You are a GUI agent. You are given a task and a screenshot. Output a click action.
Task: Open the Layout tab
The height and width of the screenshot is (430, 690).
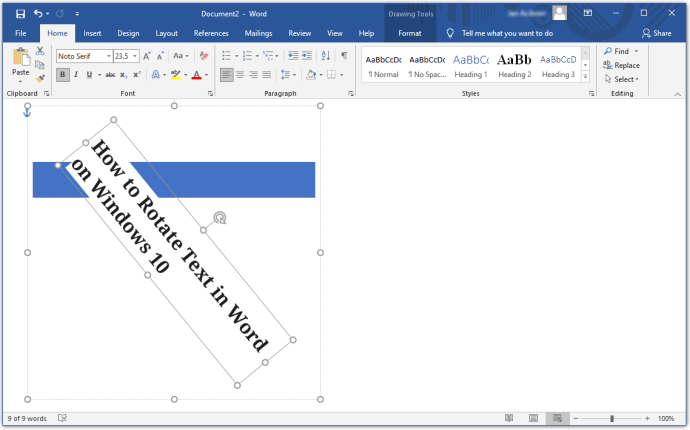(x=166, y=33)
